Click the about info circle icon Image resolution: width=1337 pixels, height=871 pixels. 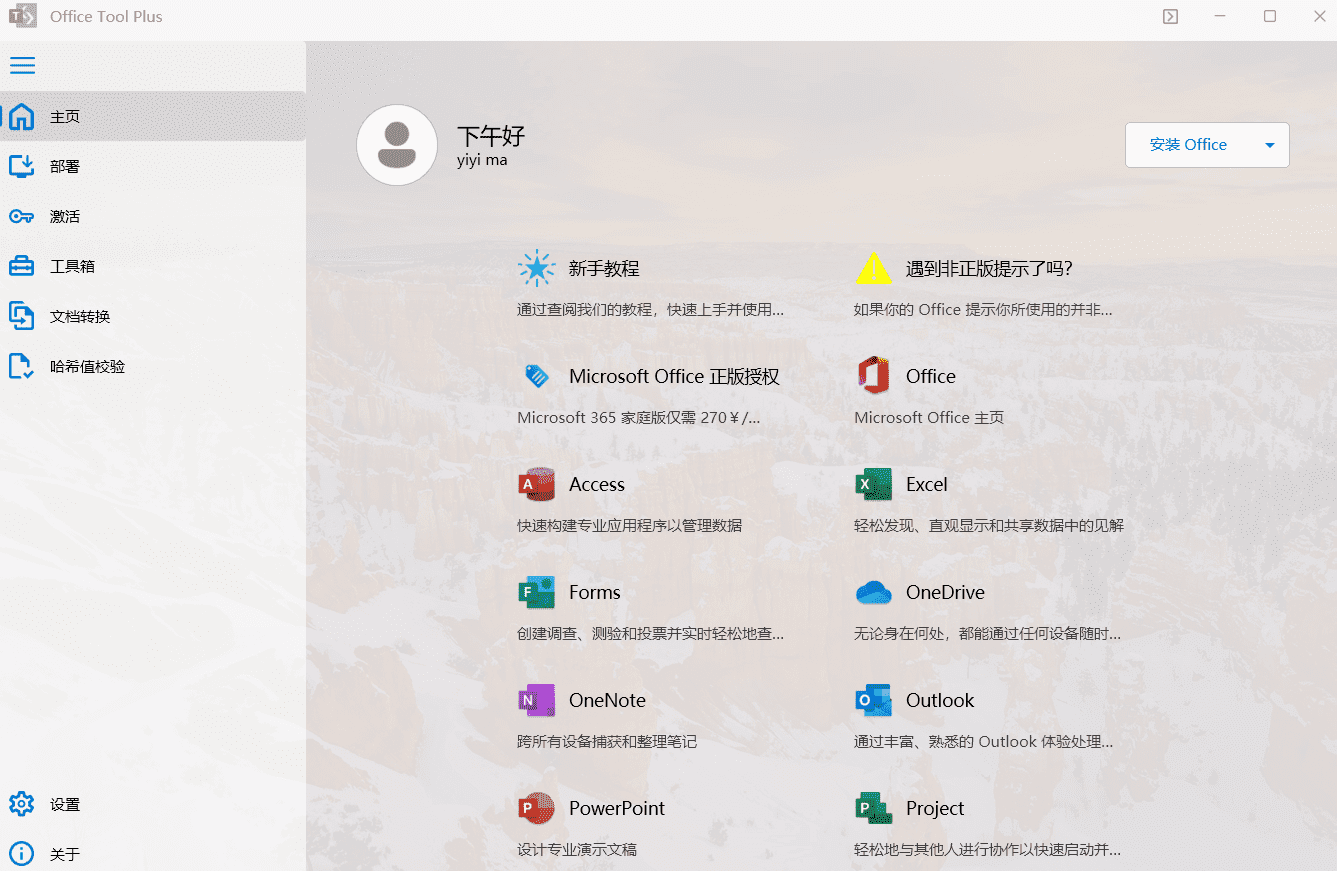click(x=22, y=854)
